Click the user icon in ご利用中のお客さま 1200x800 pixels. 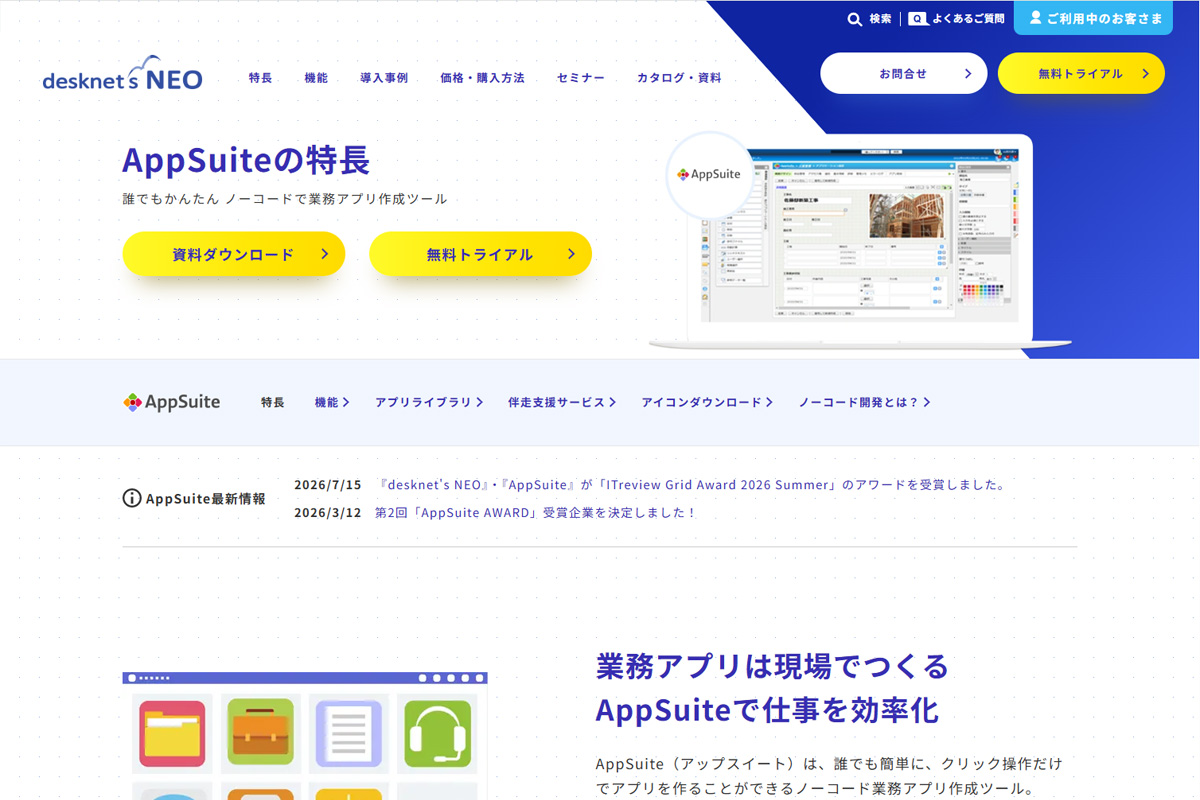tap(1035, 18)
